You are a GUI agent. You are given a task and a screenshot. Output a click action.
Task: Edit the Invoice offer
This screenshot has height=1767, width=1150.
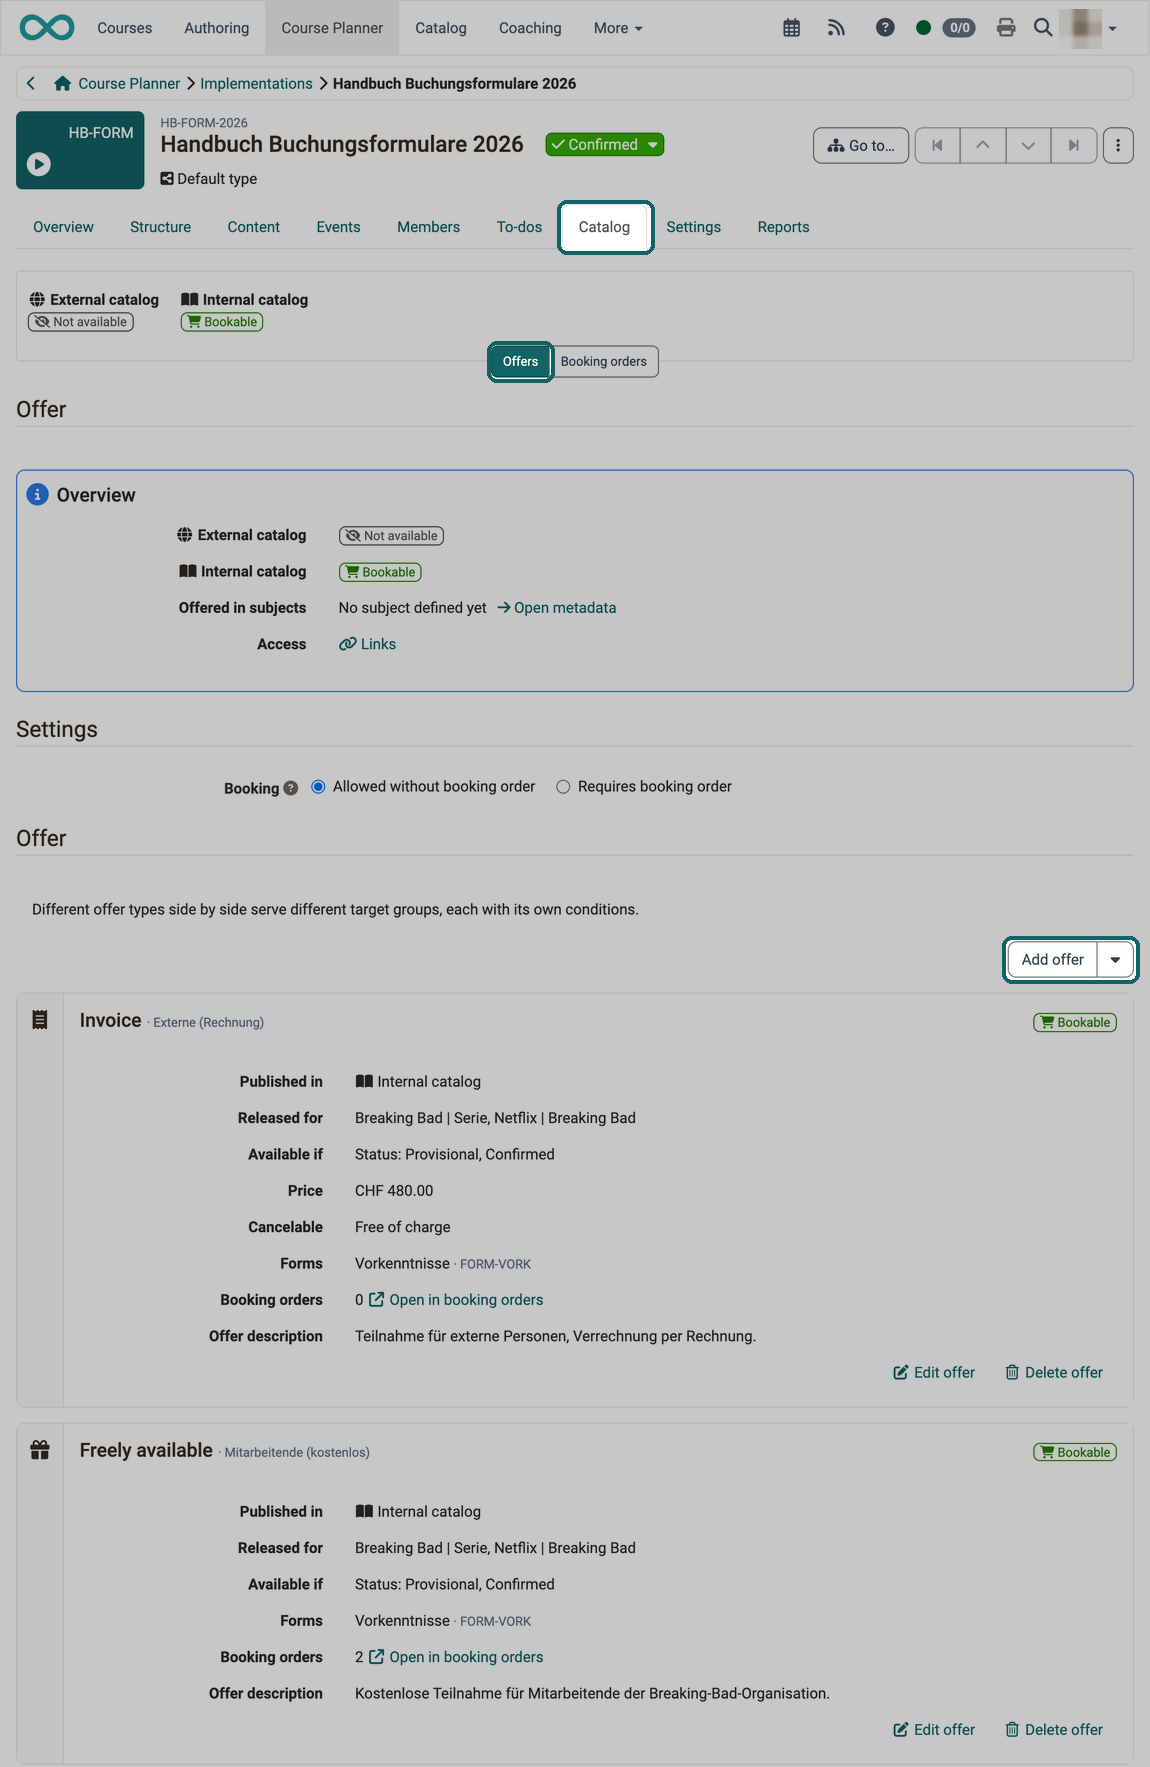(x=934, y=1373)
